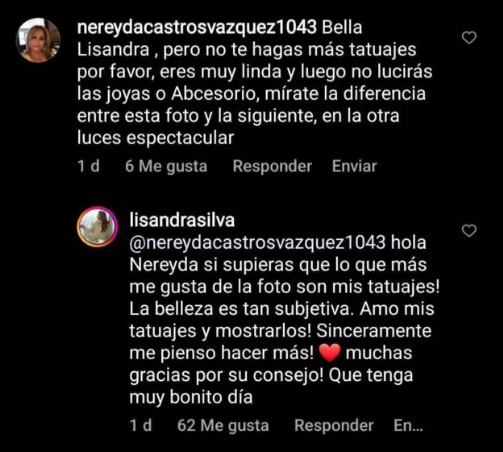Image resolution: width=503 pixels, height=452 pixels.
Task: Tap the heart icon beside lisandrasilva's reply
Action: tap(469, 231)
